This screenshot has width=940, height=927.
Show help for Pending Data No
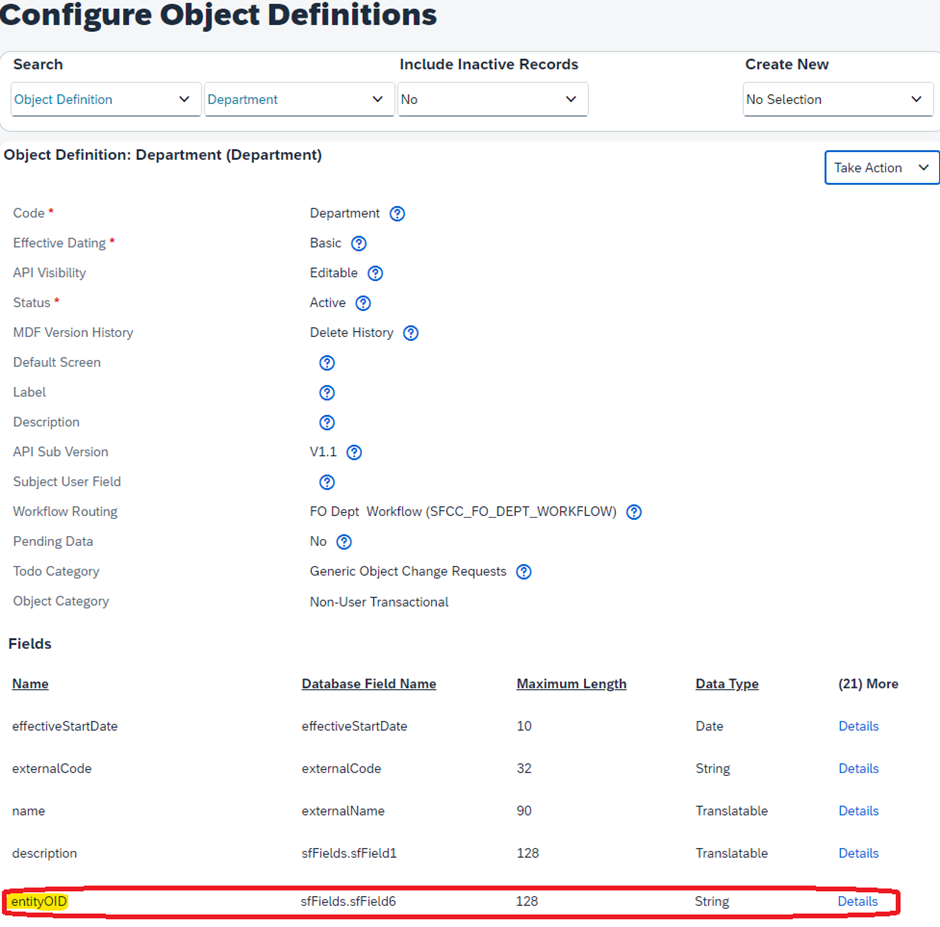(344, 542)
